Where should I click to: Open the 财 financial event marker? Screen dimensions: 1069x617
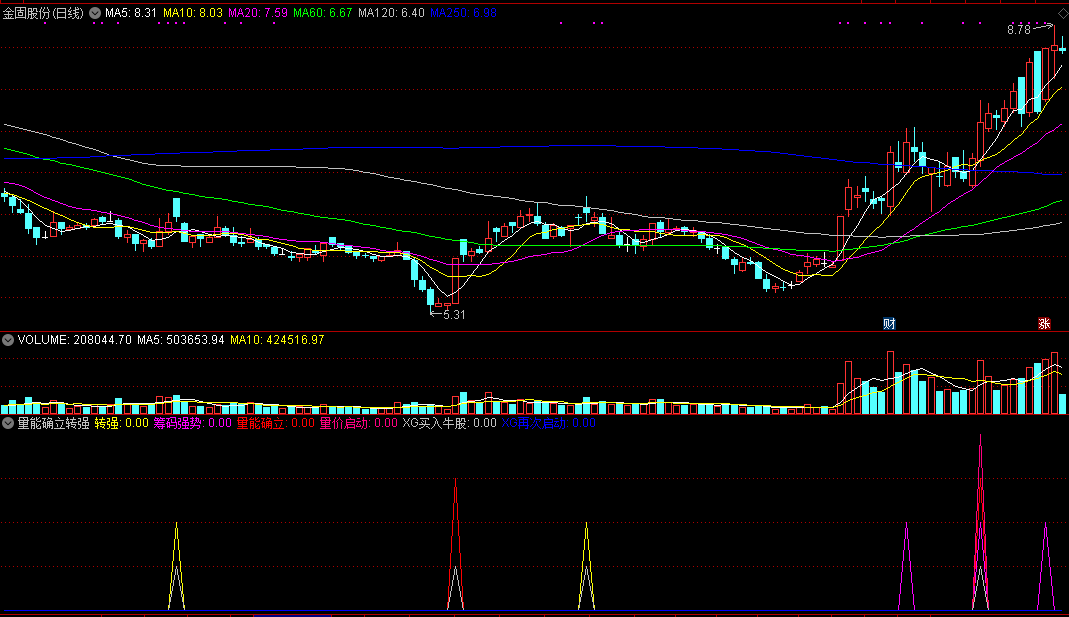tap(889, 324)
